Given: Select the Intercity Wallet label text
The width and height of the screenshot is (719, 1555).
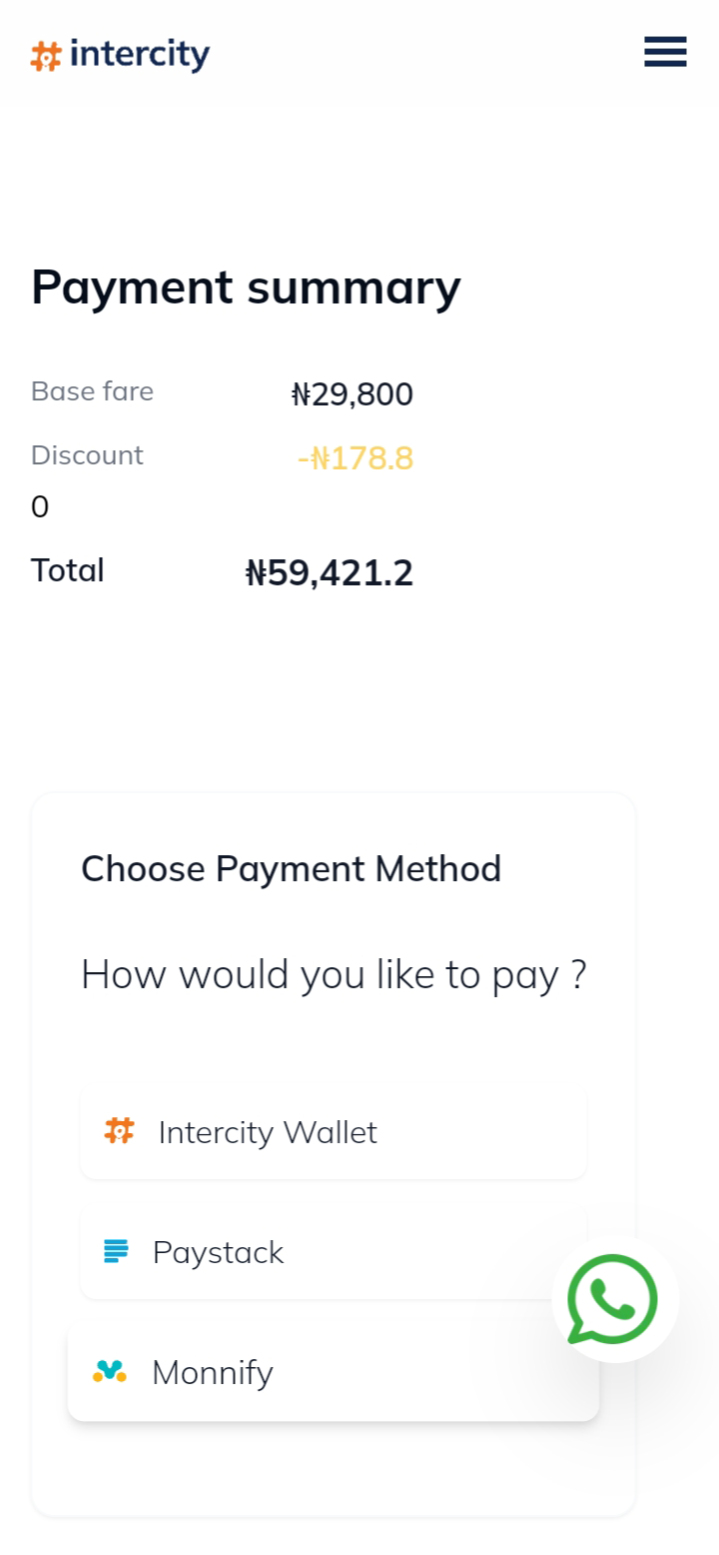Looking at the screenshot, I should point(267,1132).
